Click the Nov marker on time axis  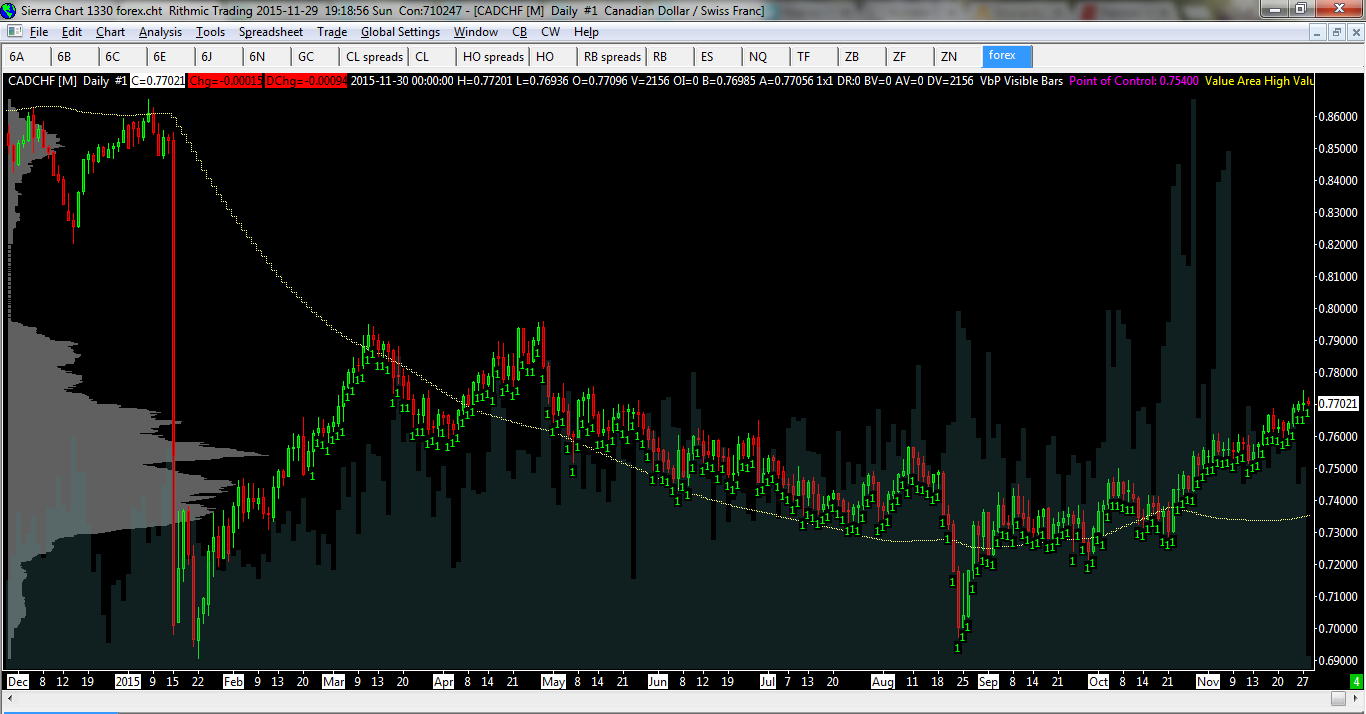coord(1208,681)
